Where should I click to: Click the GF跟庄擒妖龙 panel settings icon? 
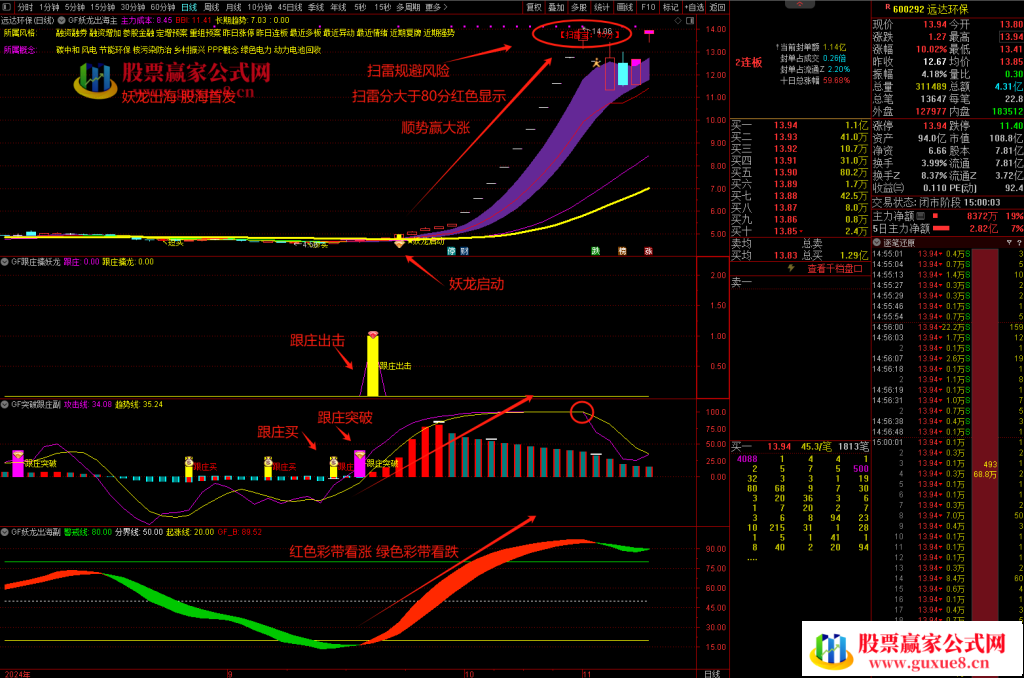click(x=5, y=262)
